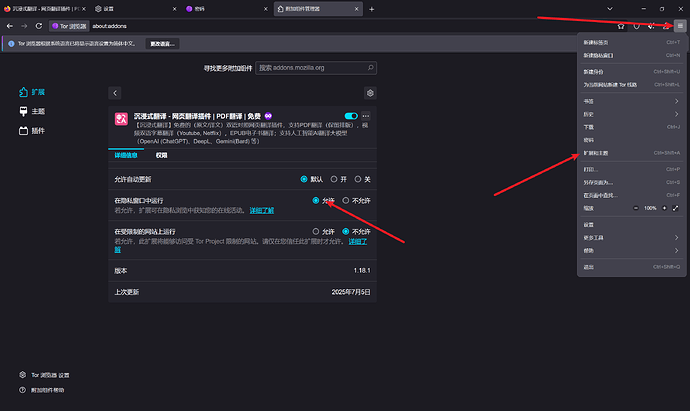This screenshot has height=411, width=690.
Task: Open add-ons help link at sidebar bottom
Action: coord(42,390)
